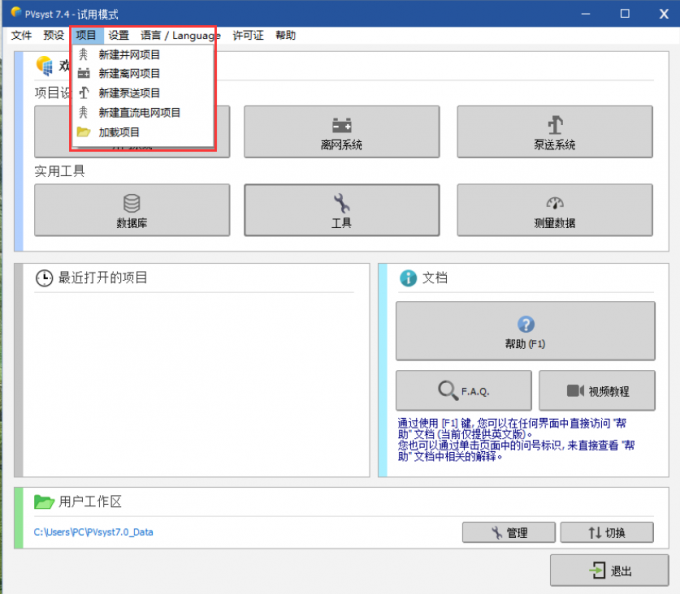Screen dimensions: 680x594
Task: Open the 泵送系统 button
Action: coord(555,131)
